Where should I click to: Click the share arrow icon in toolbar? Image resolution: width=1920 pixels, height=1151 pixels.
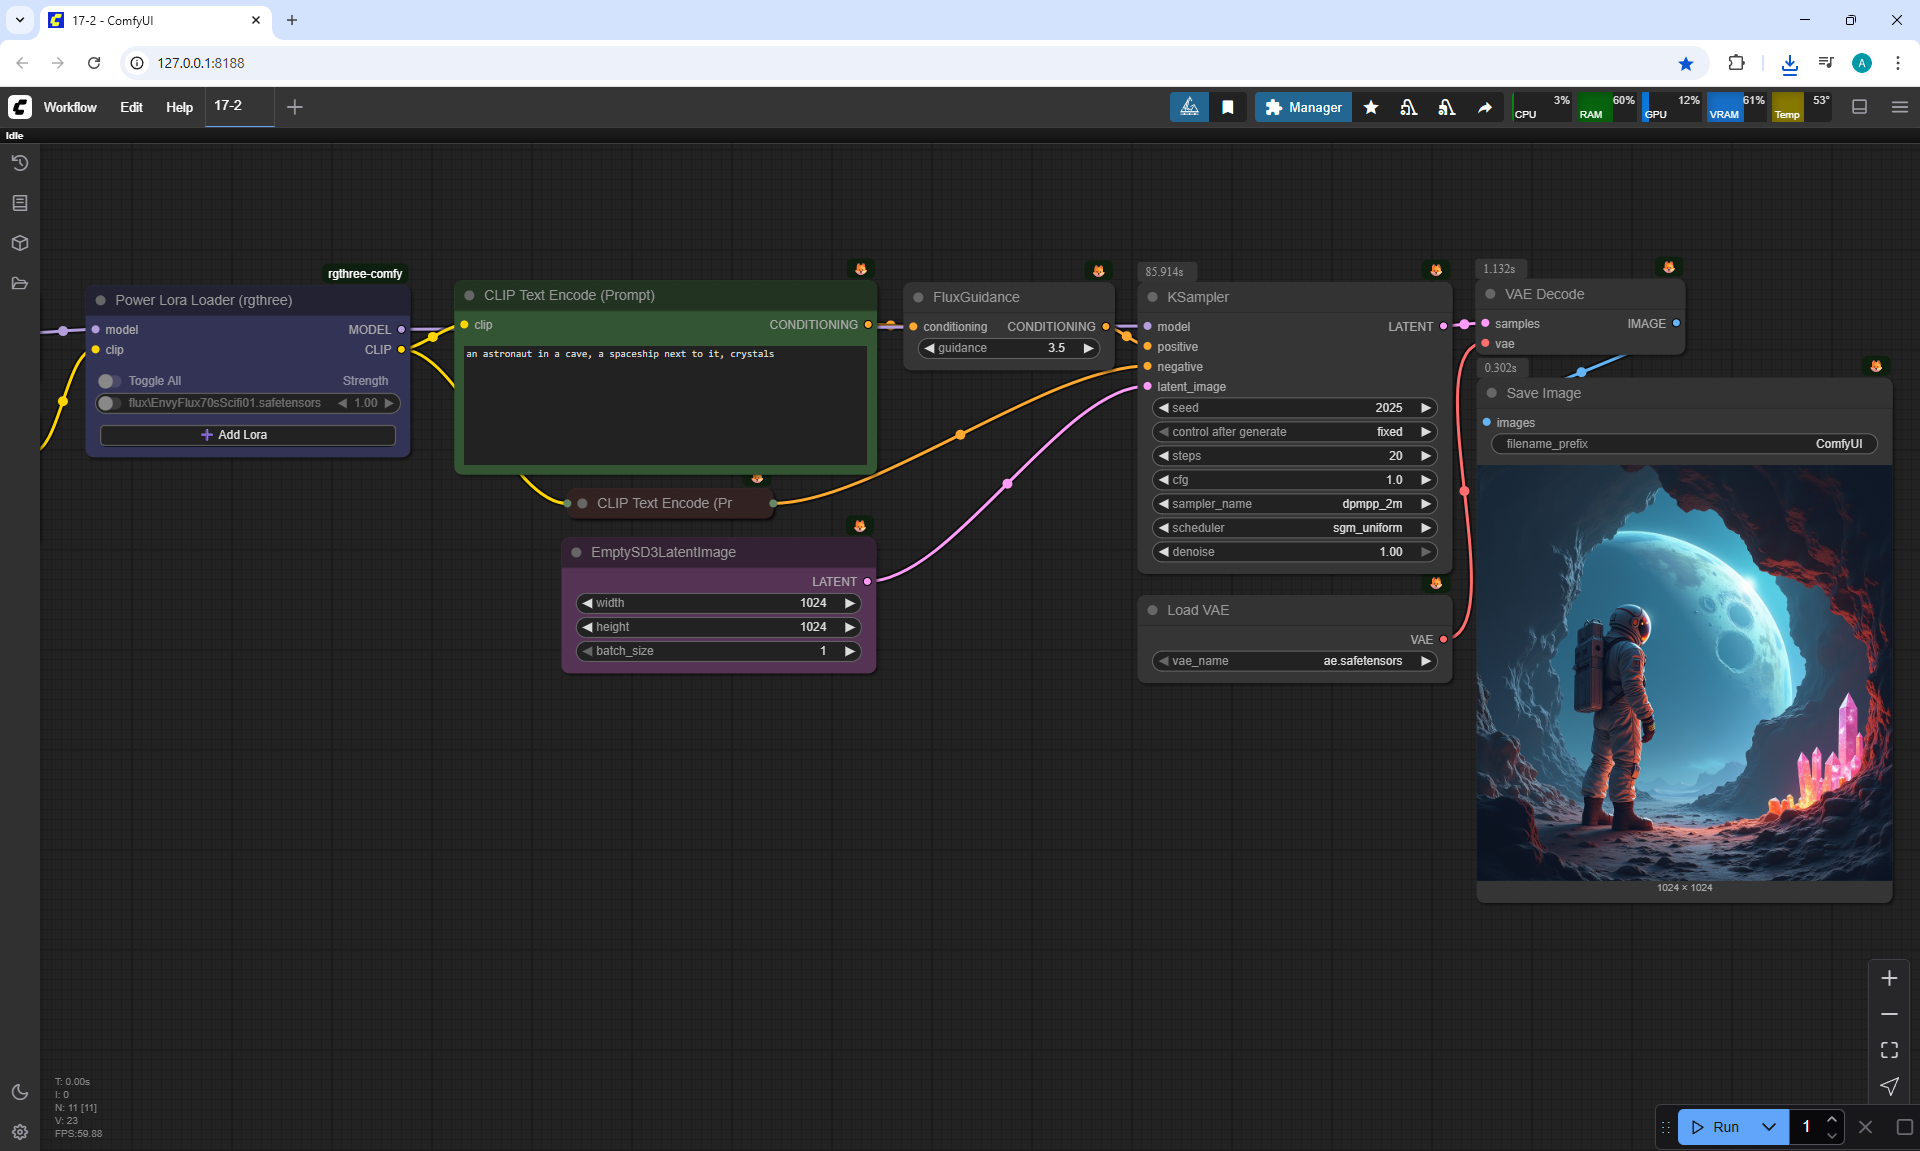click(x=1485, y=107)
